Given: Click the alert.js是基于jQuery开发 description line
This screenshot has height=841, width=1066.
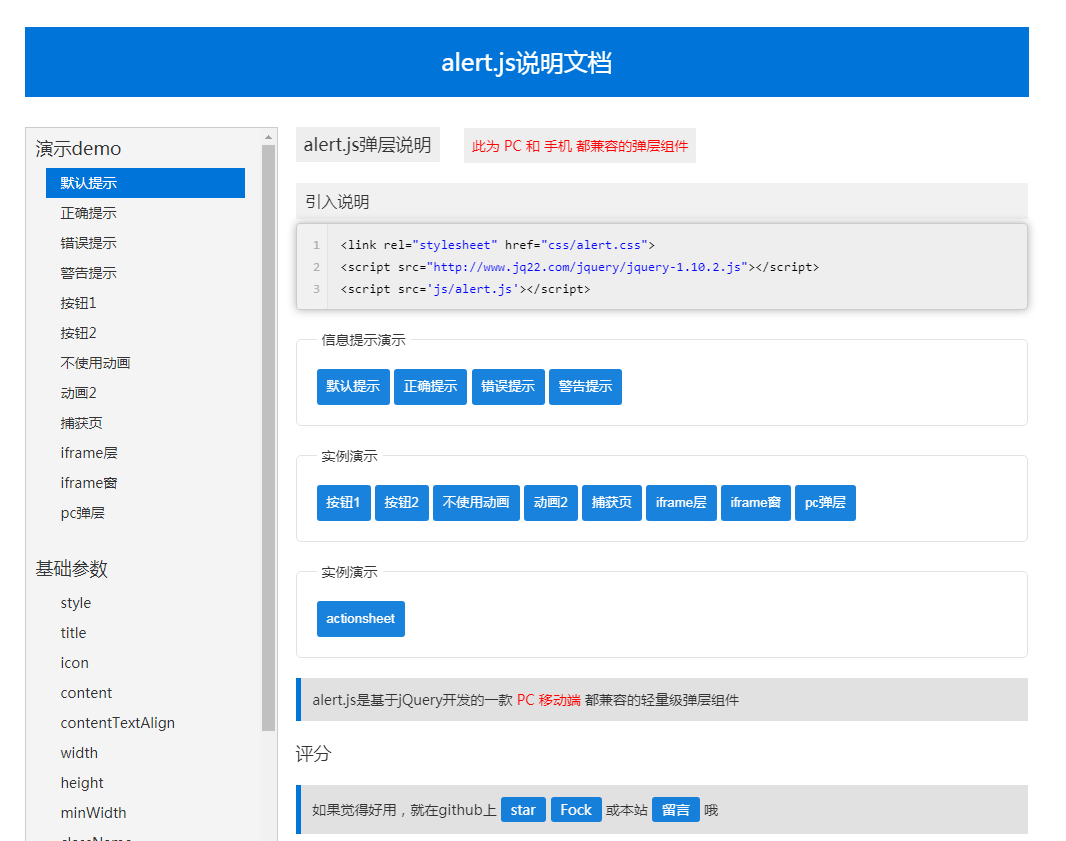Looking at the screenshot, I should [x=526, y=700].
